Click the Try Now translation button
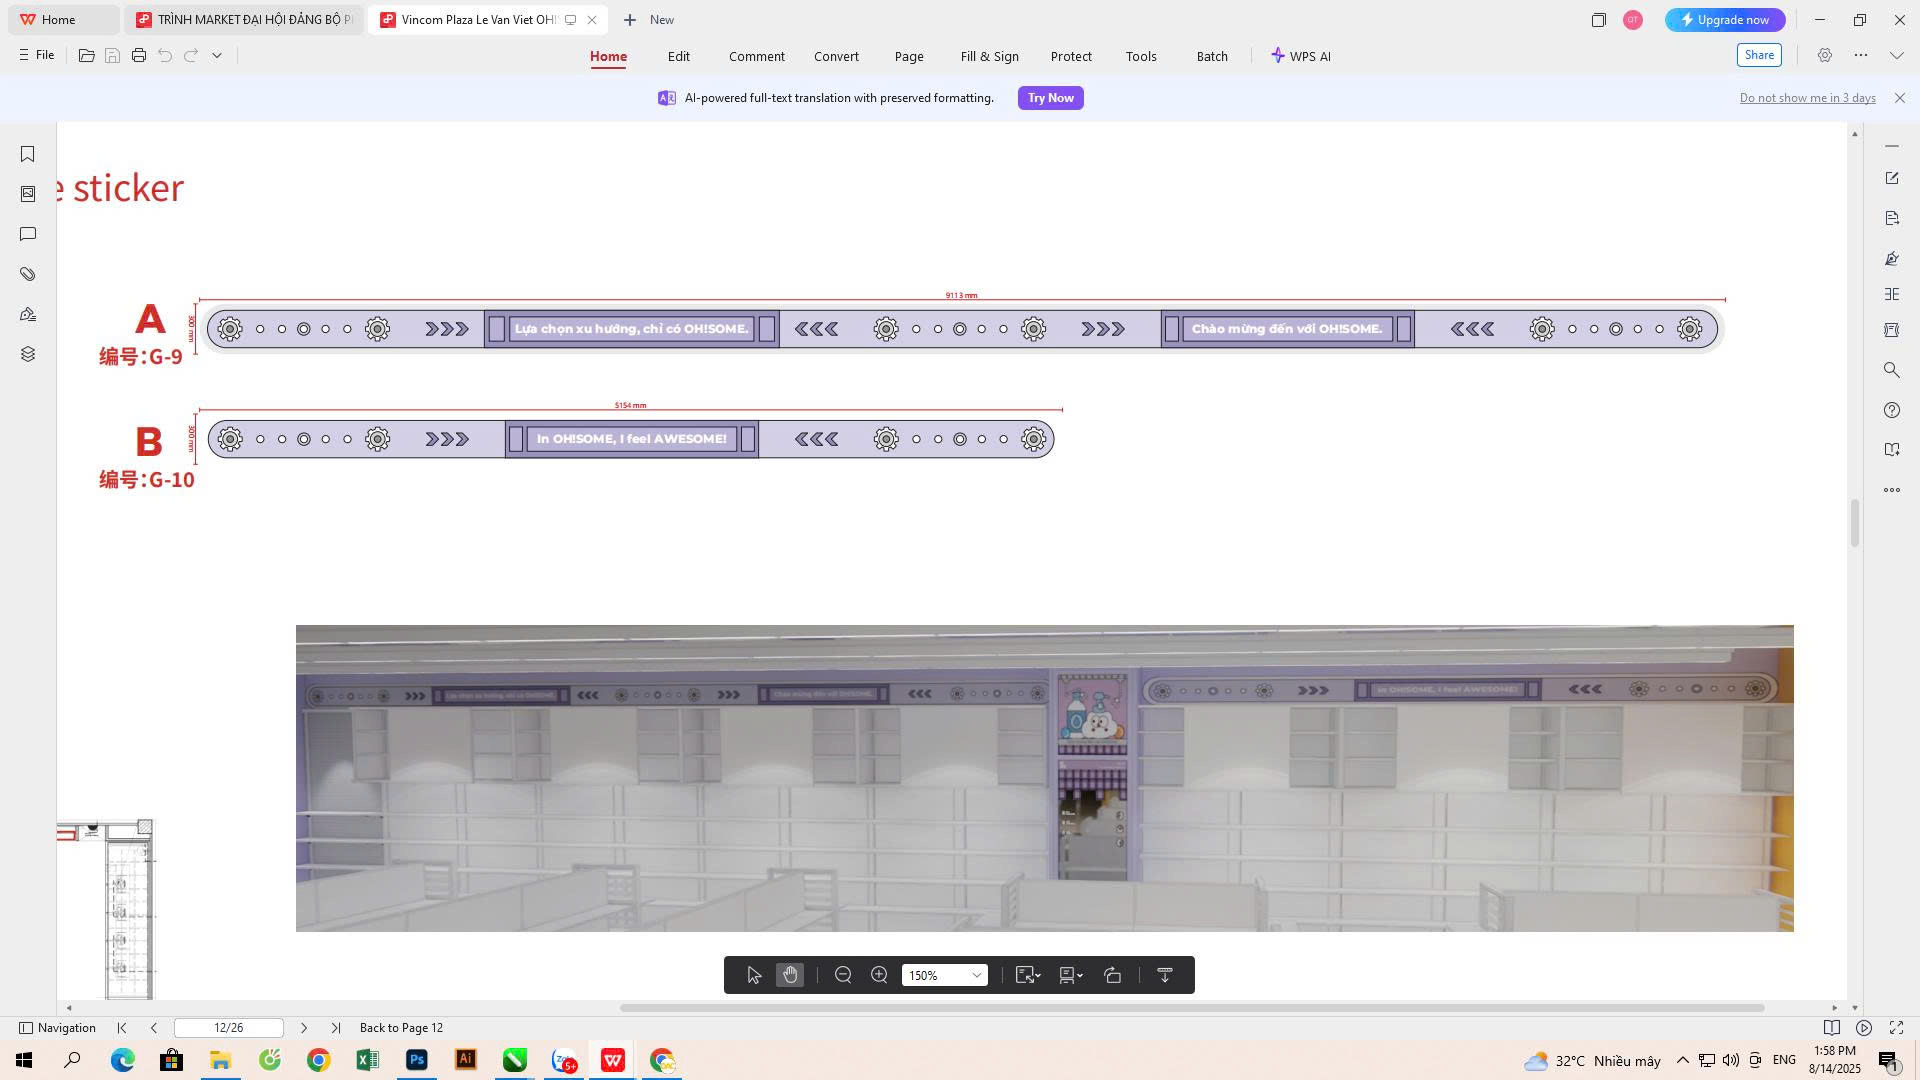This screenshot has width=1920, height=1080. click(x=1051, y=98)
